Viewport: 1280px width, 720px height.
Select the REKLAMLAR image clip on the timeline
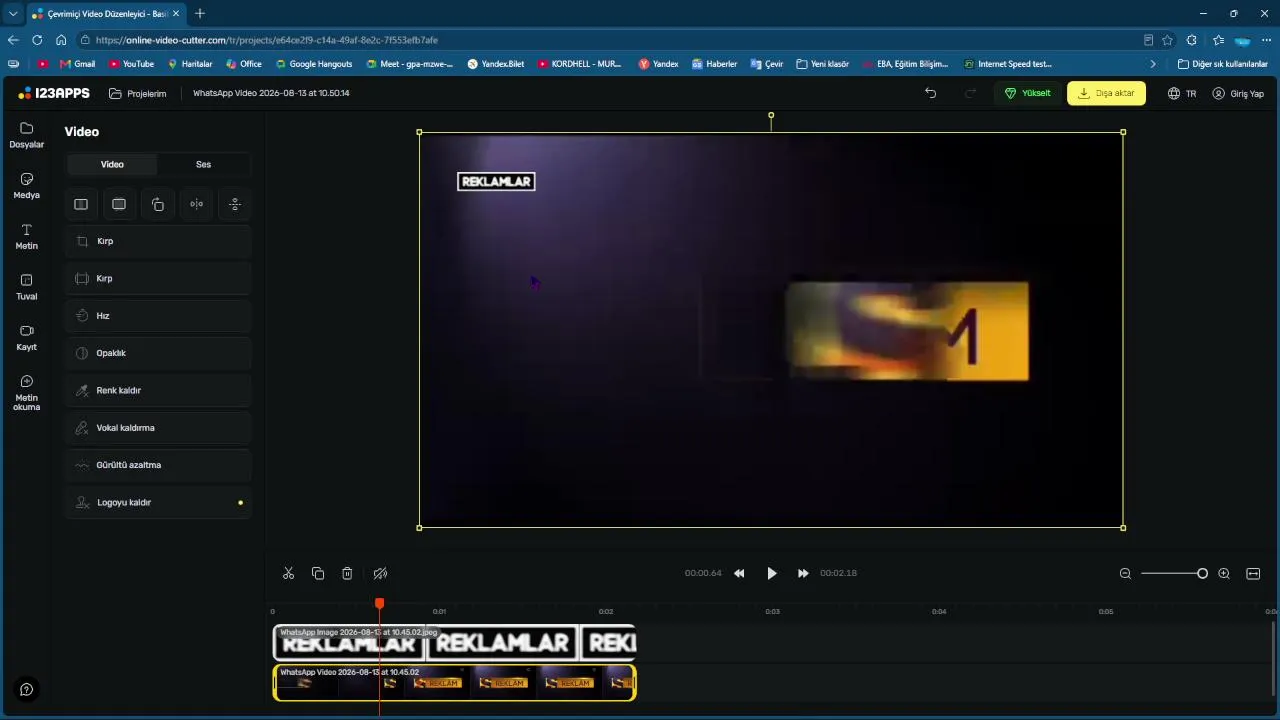[454, 643]
